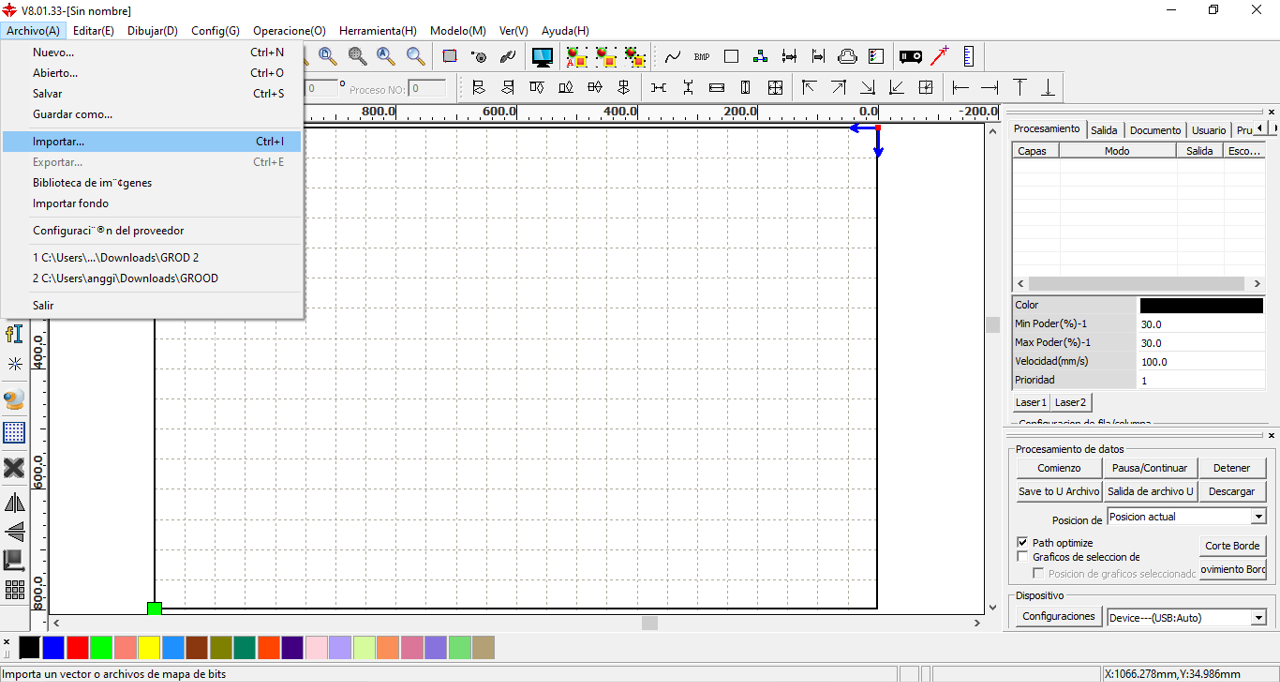The height and width of the screenshot is (682, 1280).
Task: Click the asterisk point tool icon
Action: pyautogui.click(x=14, y=364)
